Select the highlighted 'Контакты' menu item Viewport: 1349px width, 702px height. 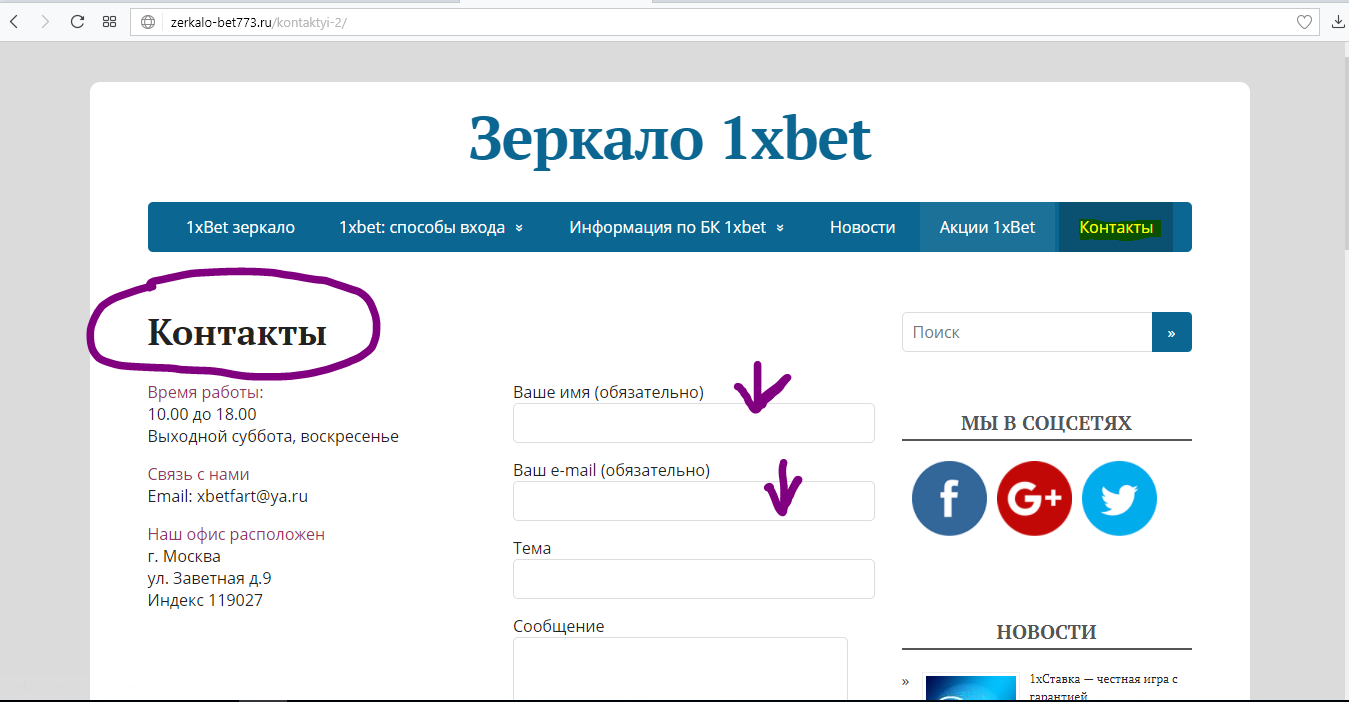pyautogui.click(x=1116, y=228)
